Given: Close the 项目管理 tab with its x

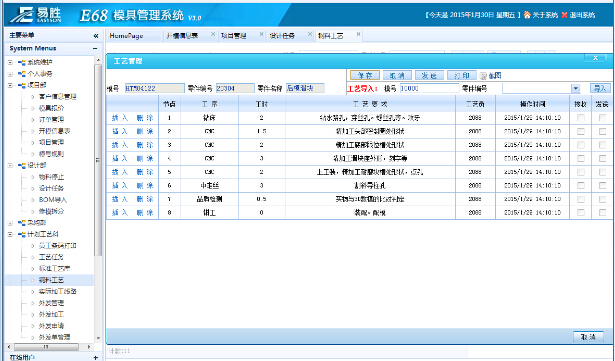Looking at the screenshot, I should pos(261,34).
